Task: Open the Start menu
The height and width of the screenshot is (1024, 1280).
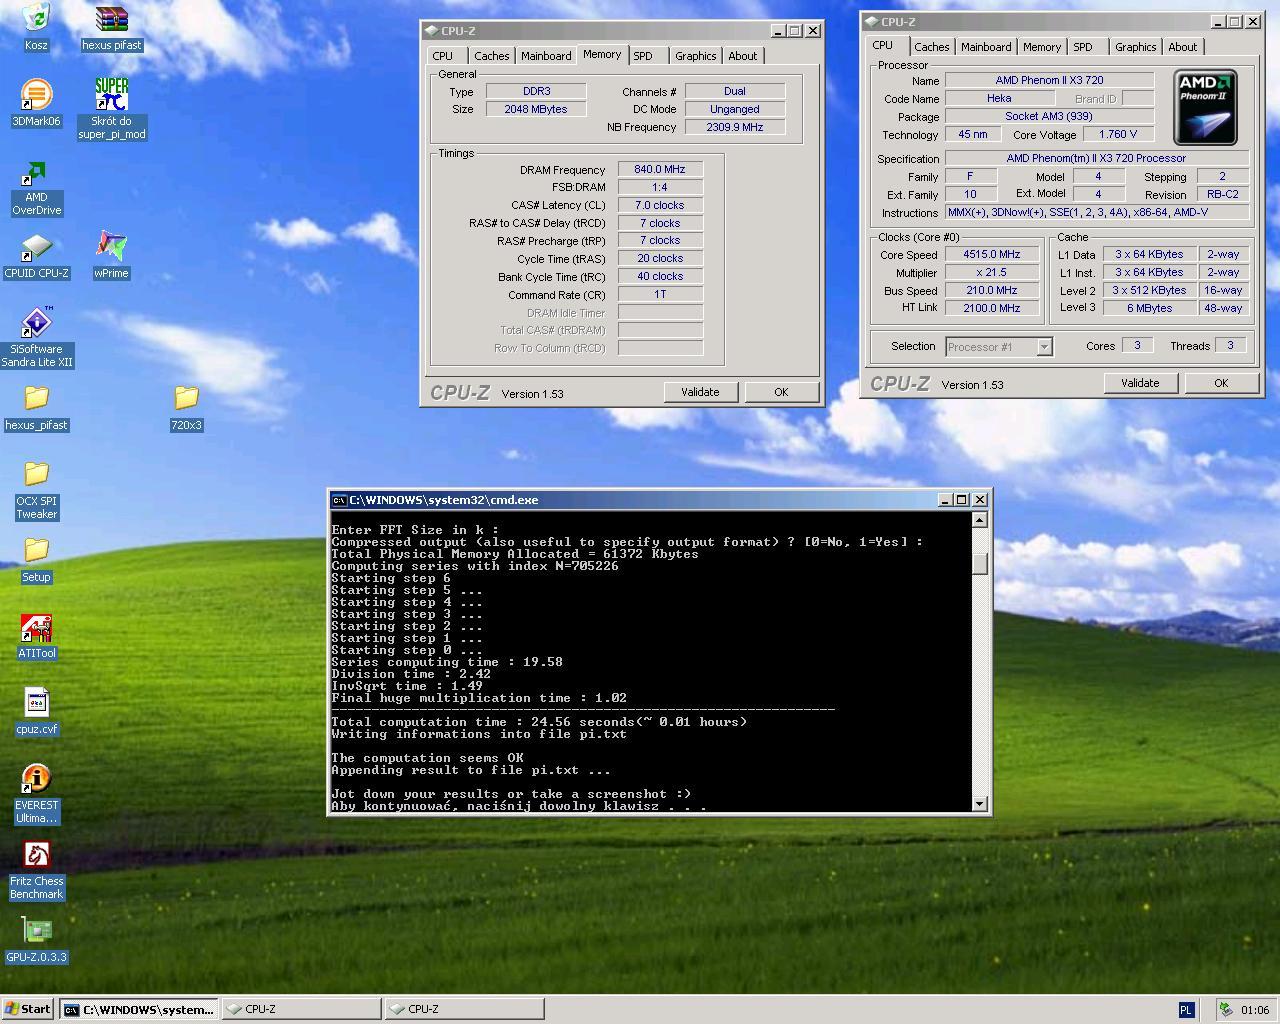Action: click(28, 1009)
